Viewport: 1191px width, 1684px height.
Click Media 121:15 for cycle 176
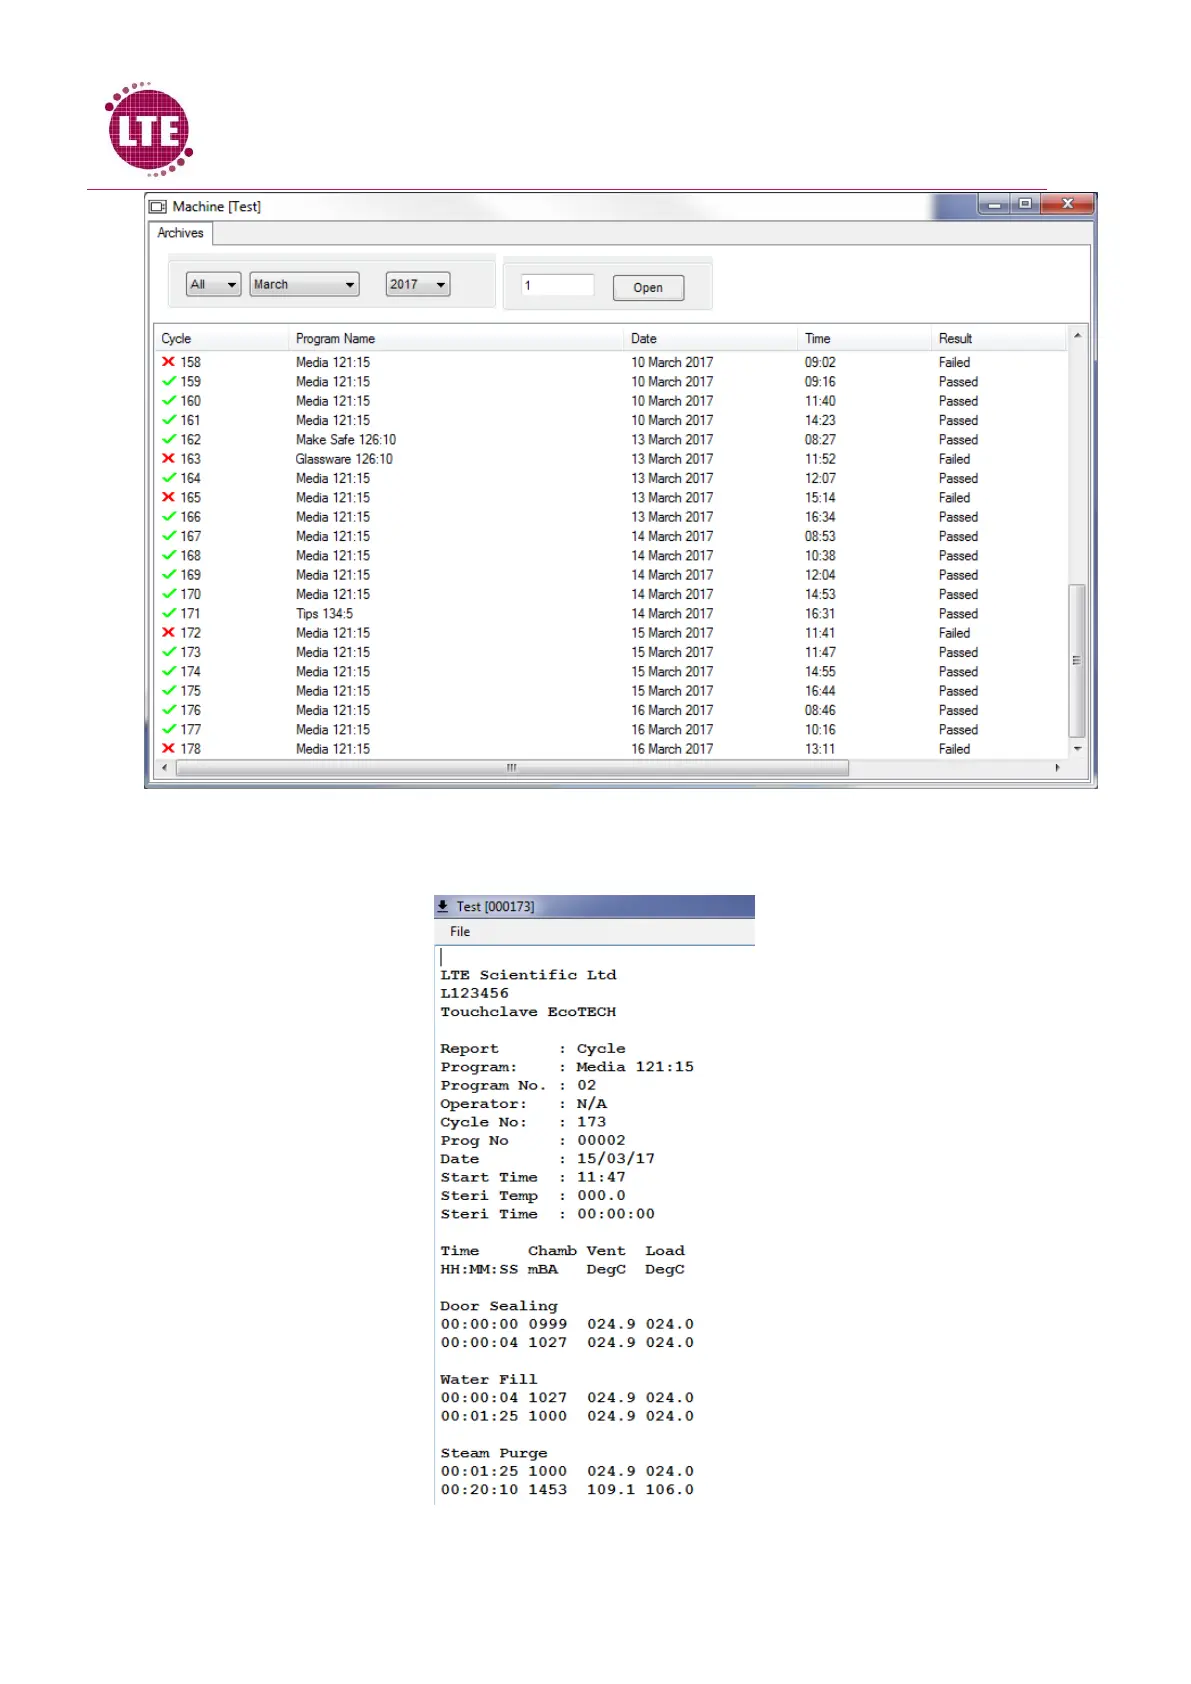[333, 710]
